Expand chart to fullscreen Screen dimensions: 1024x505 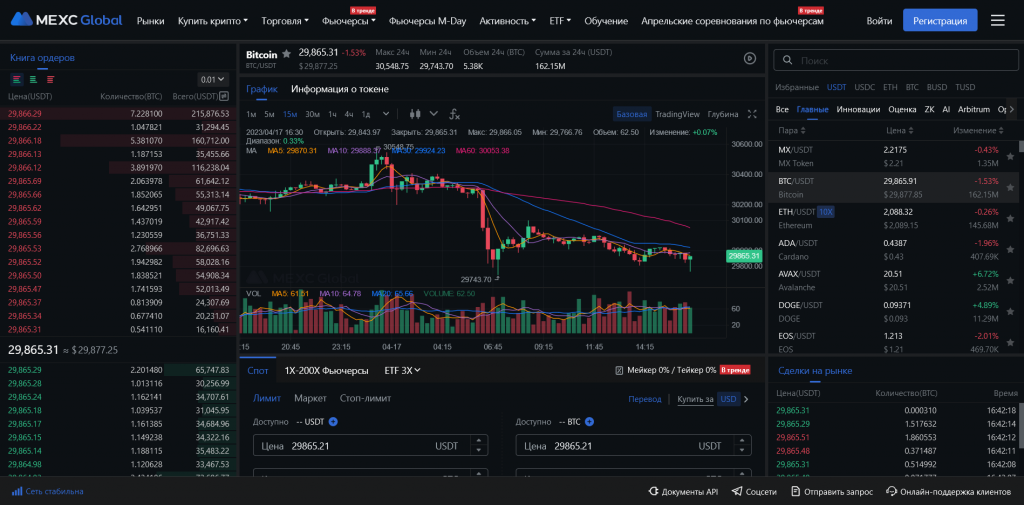point(752,114)
